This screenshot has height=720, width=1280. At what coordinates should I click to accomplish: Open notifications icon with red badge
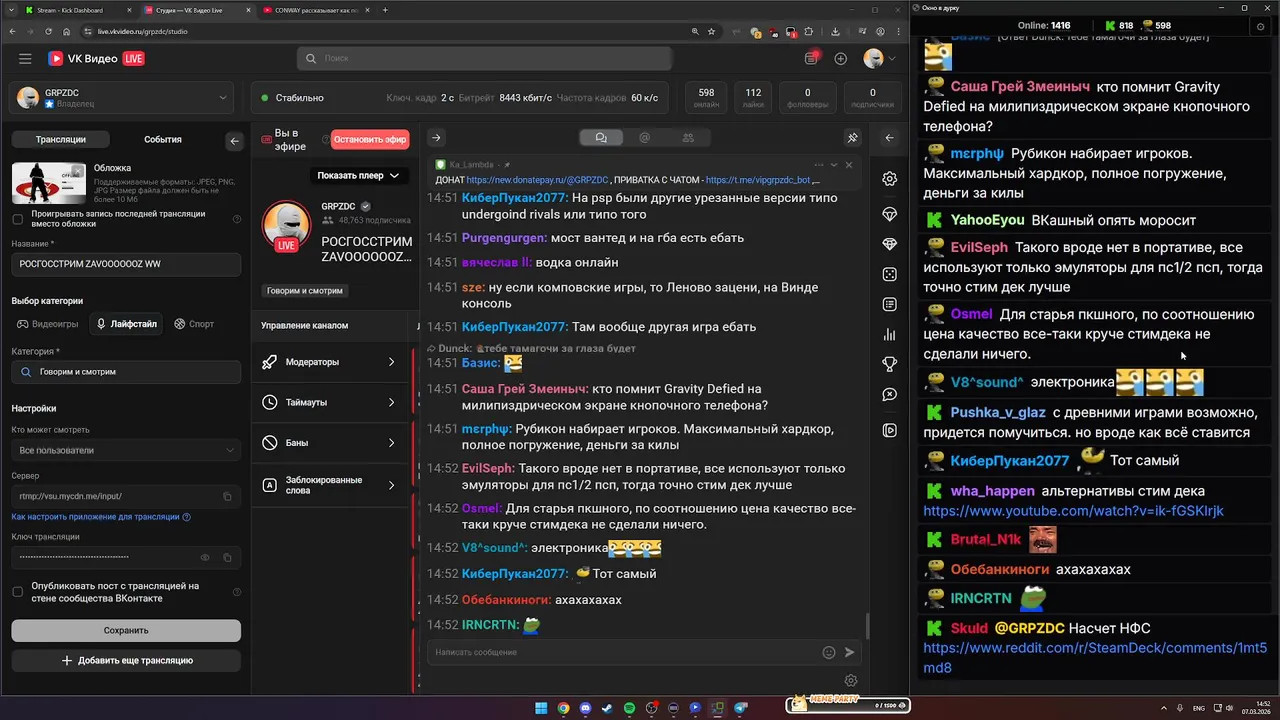coord(812,58)
